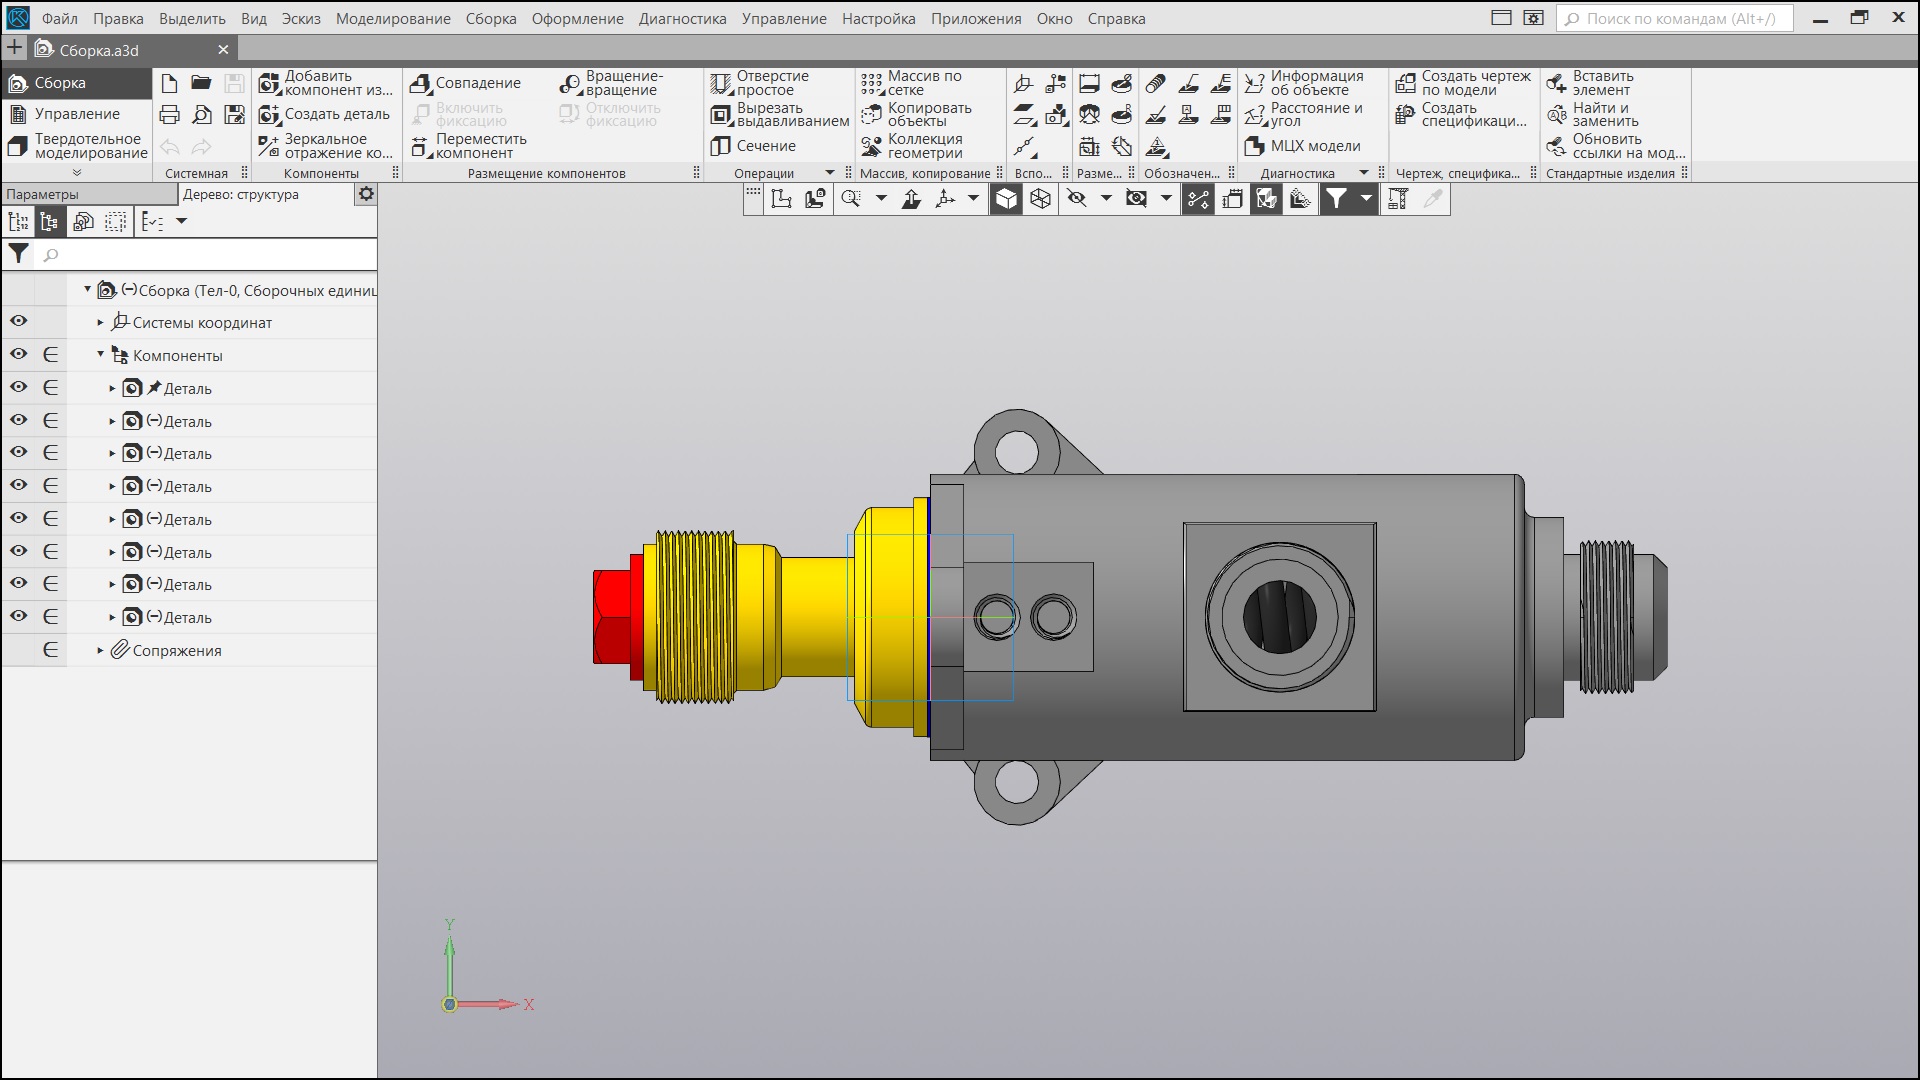Screen dimensions: 1920x1080
Task: Click the Open folder icon
Action: tap(201, 83)
